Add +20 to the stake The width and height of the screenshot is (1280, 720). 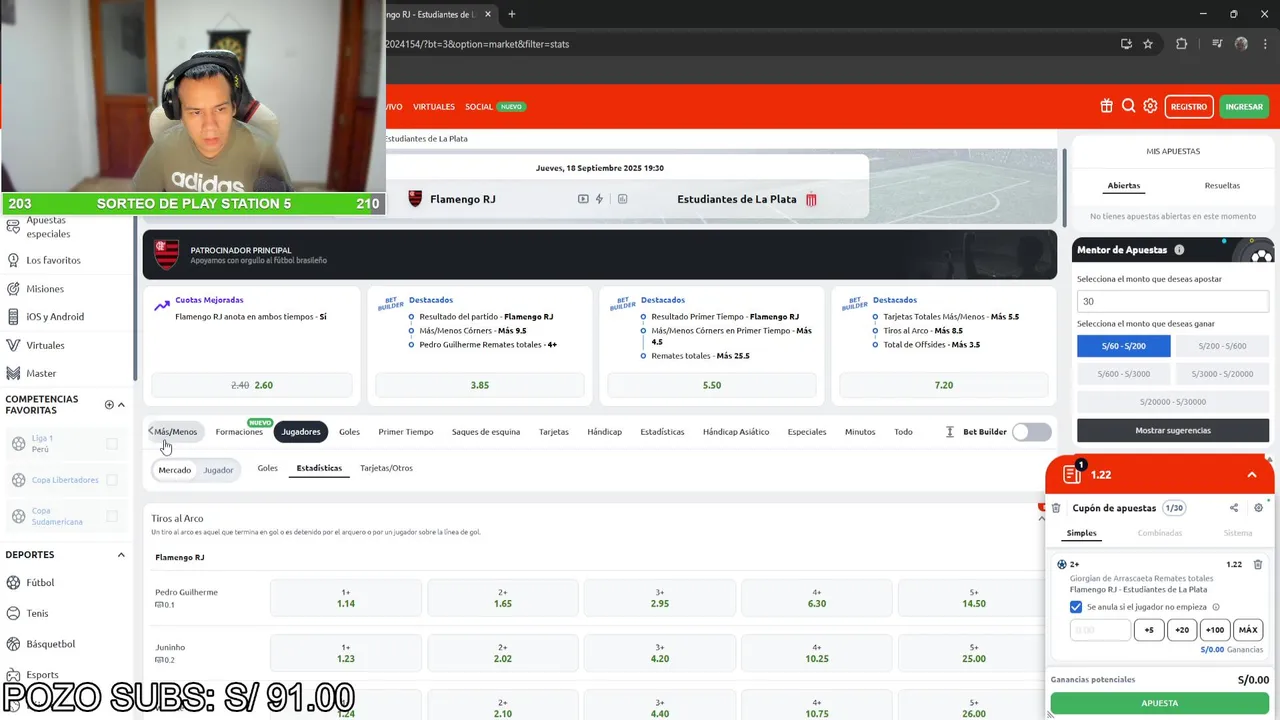pos(1182,630)
